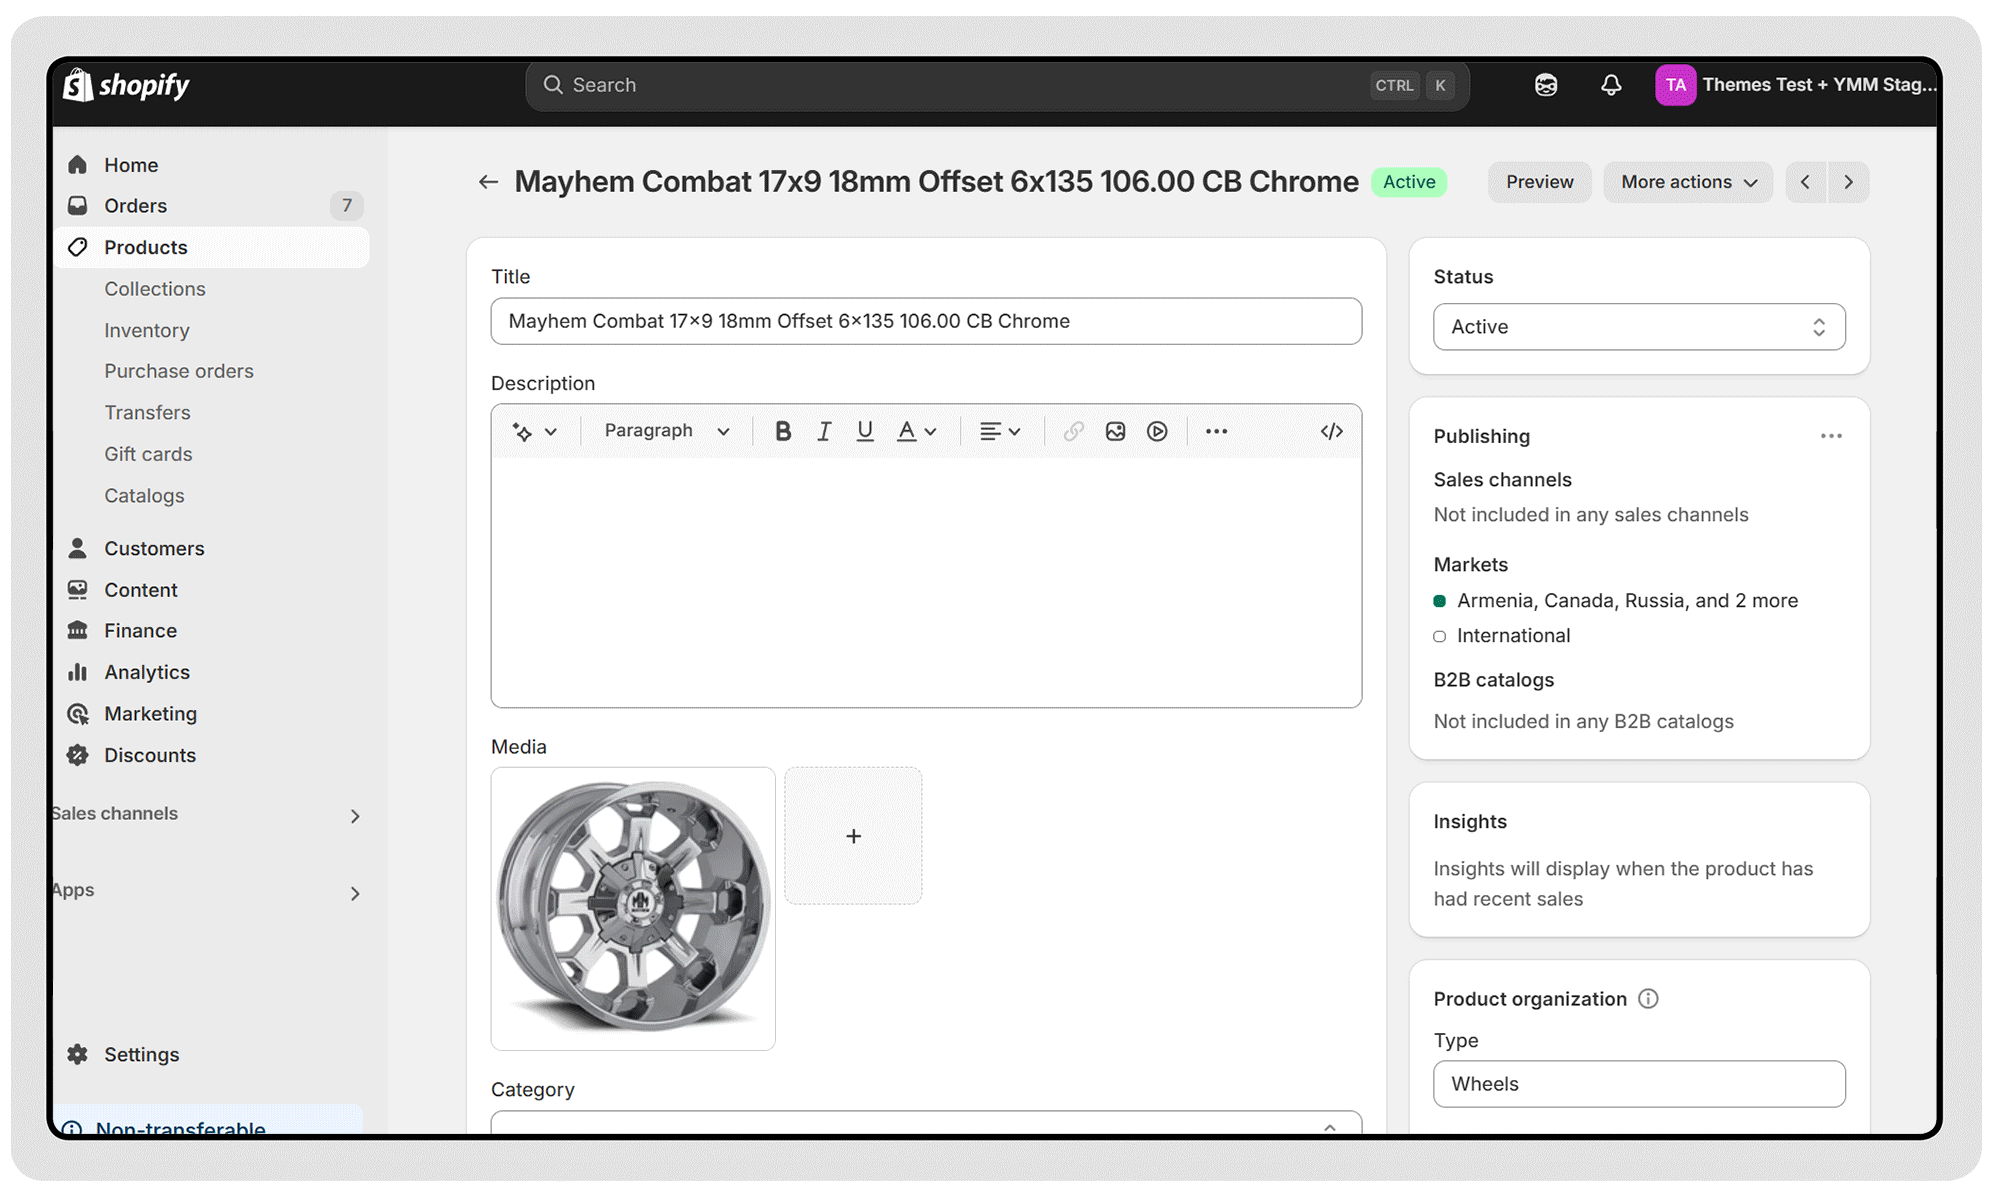
Task: Click the Settings gear in sidebar
Action: [x=78, y=1054]
